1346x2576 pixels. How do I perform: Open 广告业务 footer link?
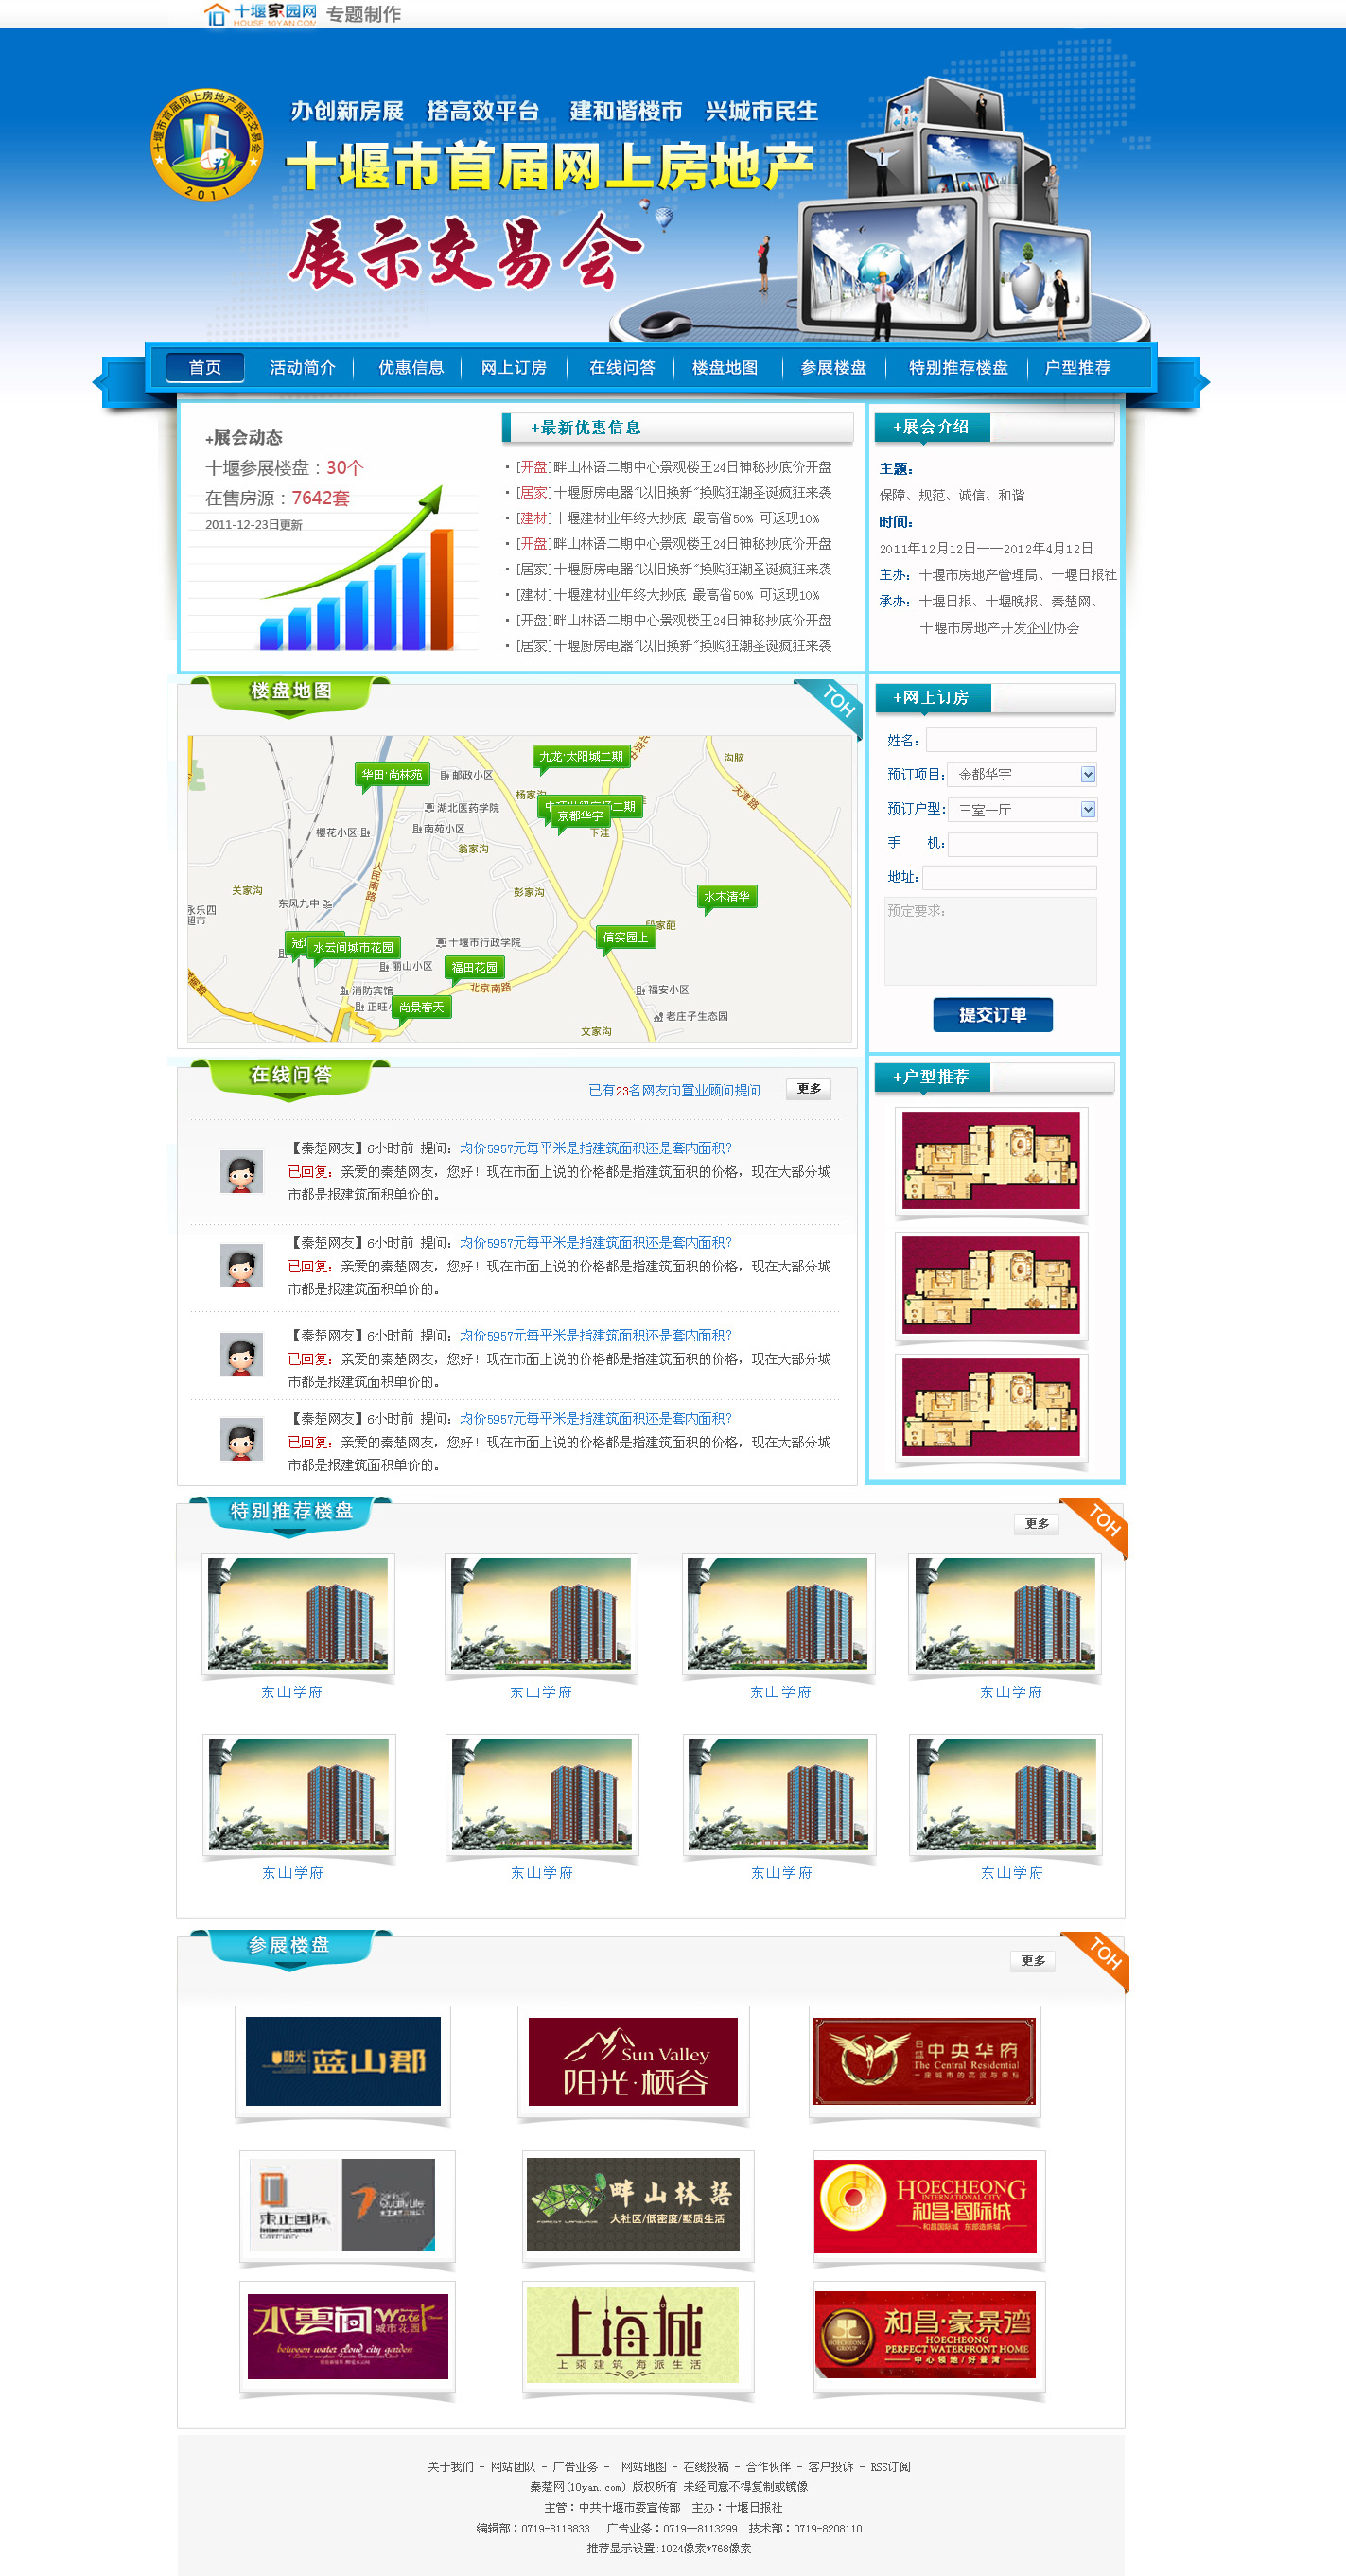575,2467
